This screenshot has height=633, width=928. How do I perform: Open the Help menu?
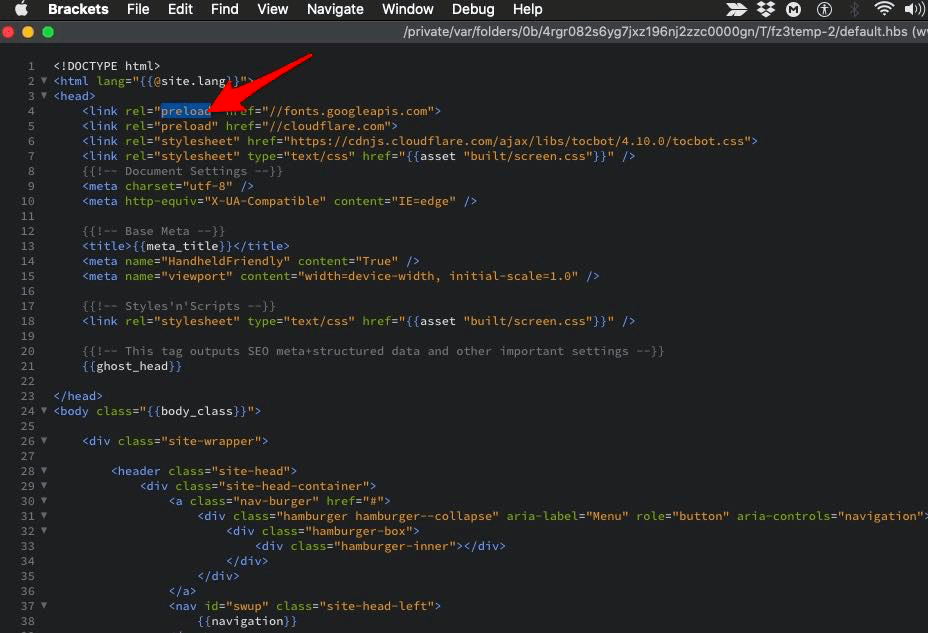point(527,9)
